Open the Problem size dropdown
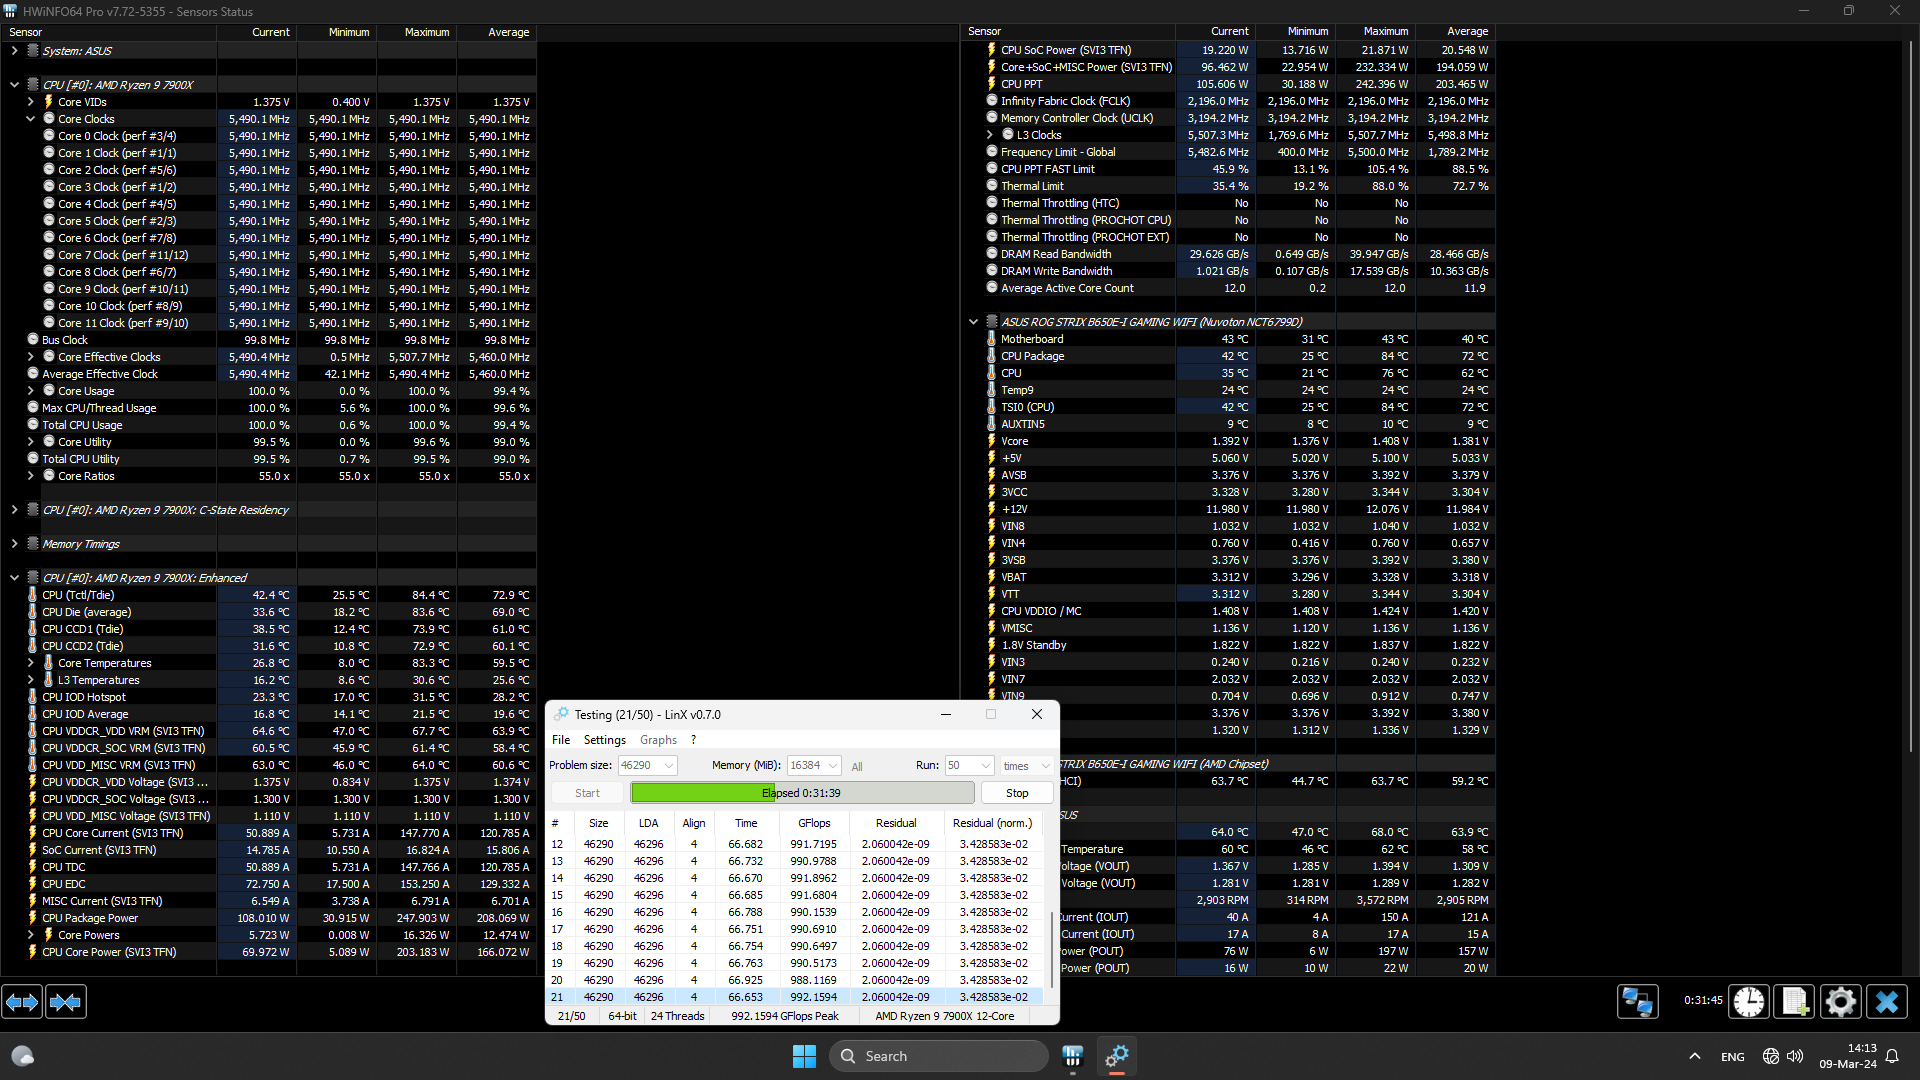 (x=669, y=765)
